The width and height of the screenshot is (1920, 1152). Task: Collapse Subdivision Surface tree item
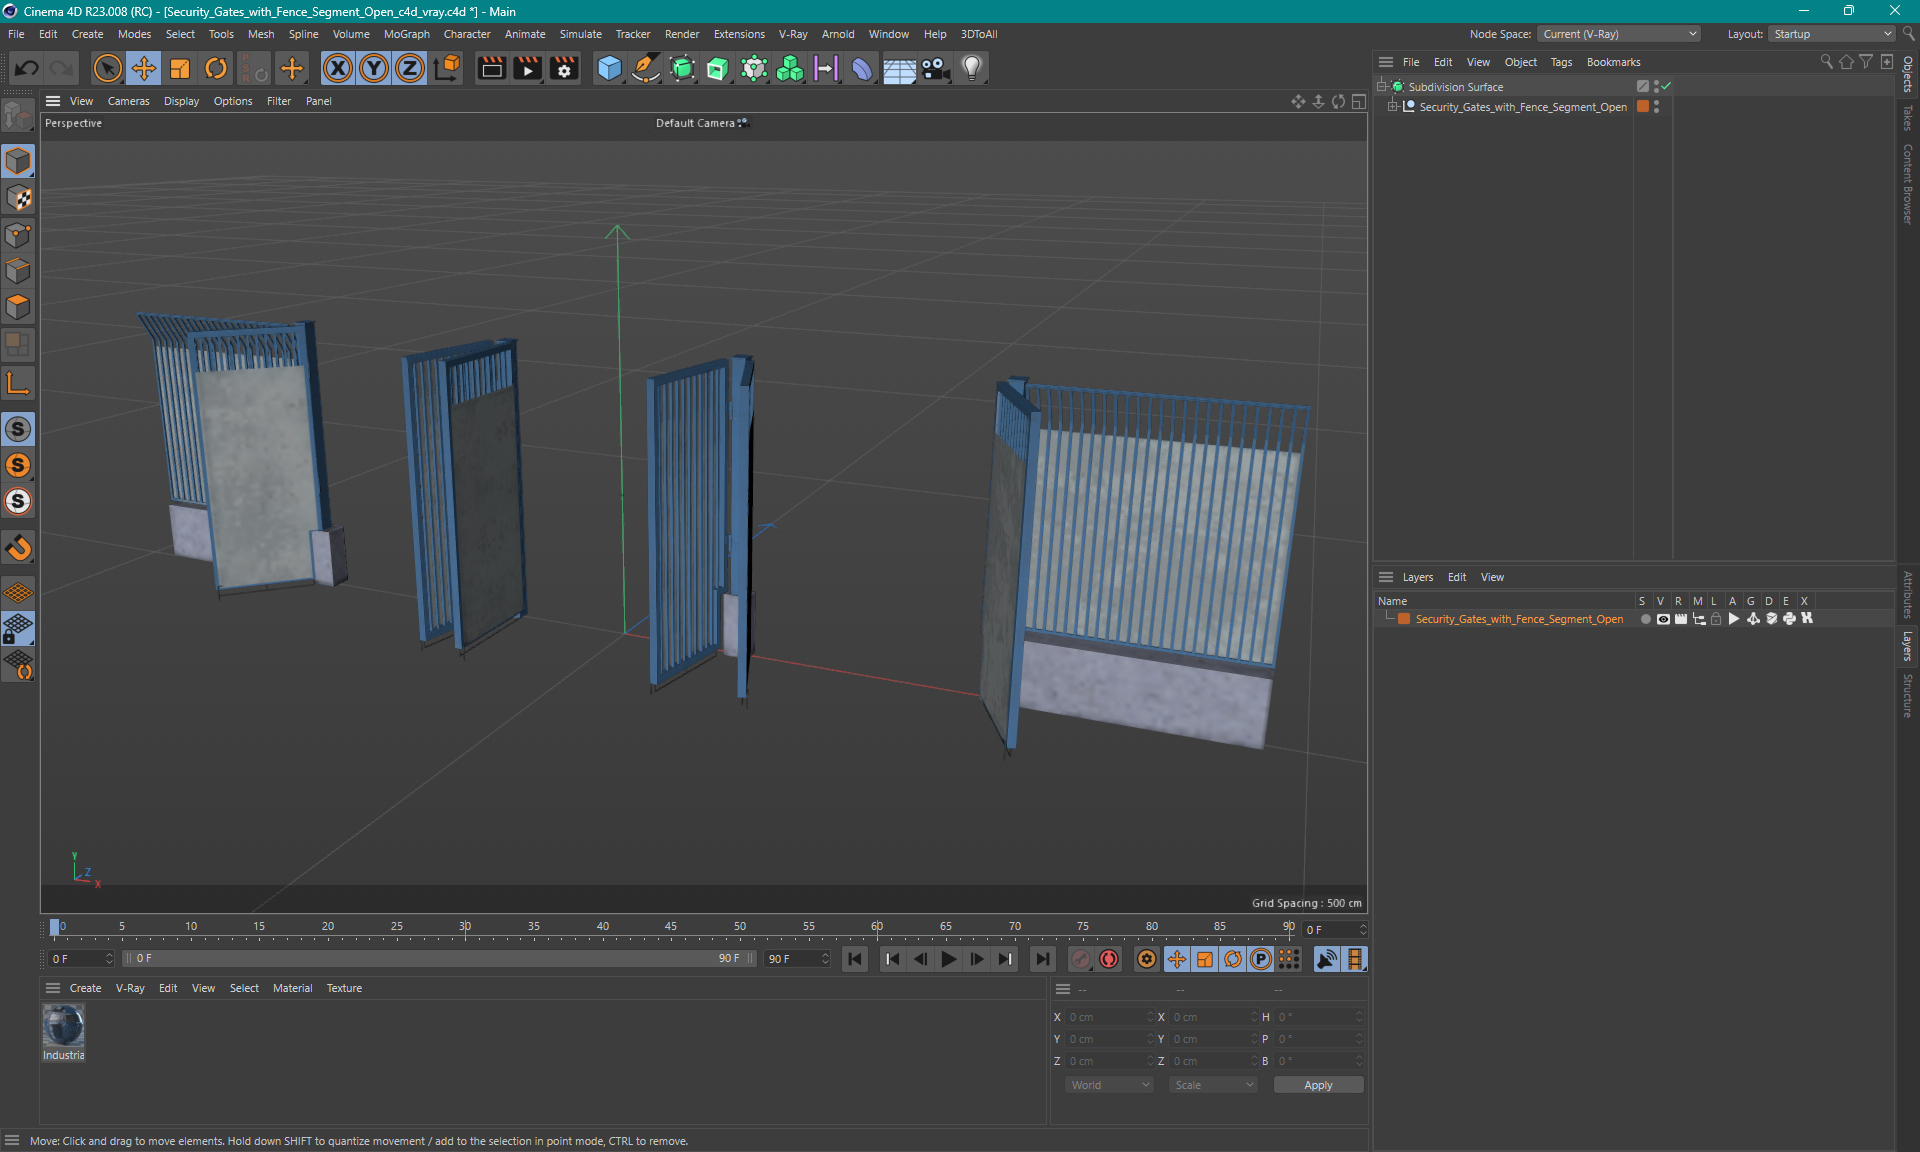[1382, 86]
